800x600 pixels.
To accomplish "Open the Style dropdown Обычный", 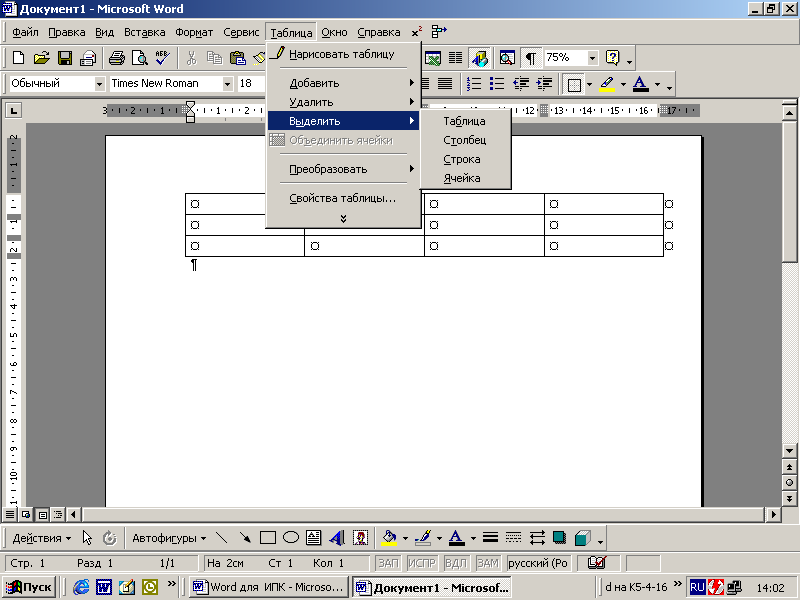I will pyautogui.click(x=99, y=84).
